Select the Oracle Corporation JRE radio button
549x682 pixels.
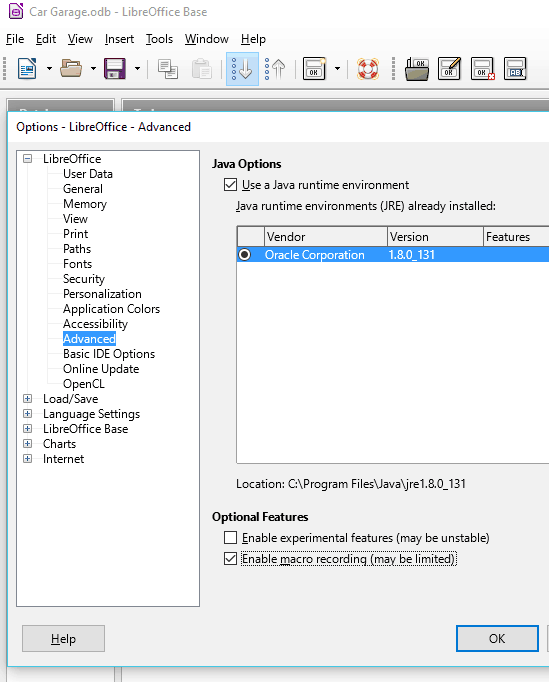coord(244,254)
